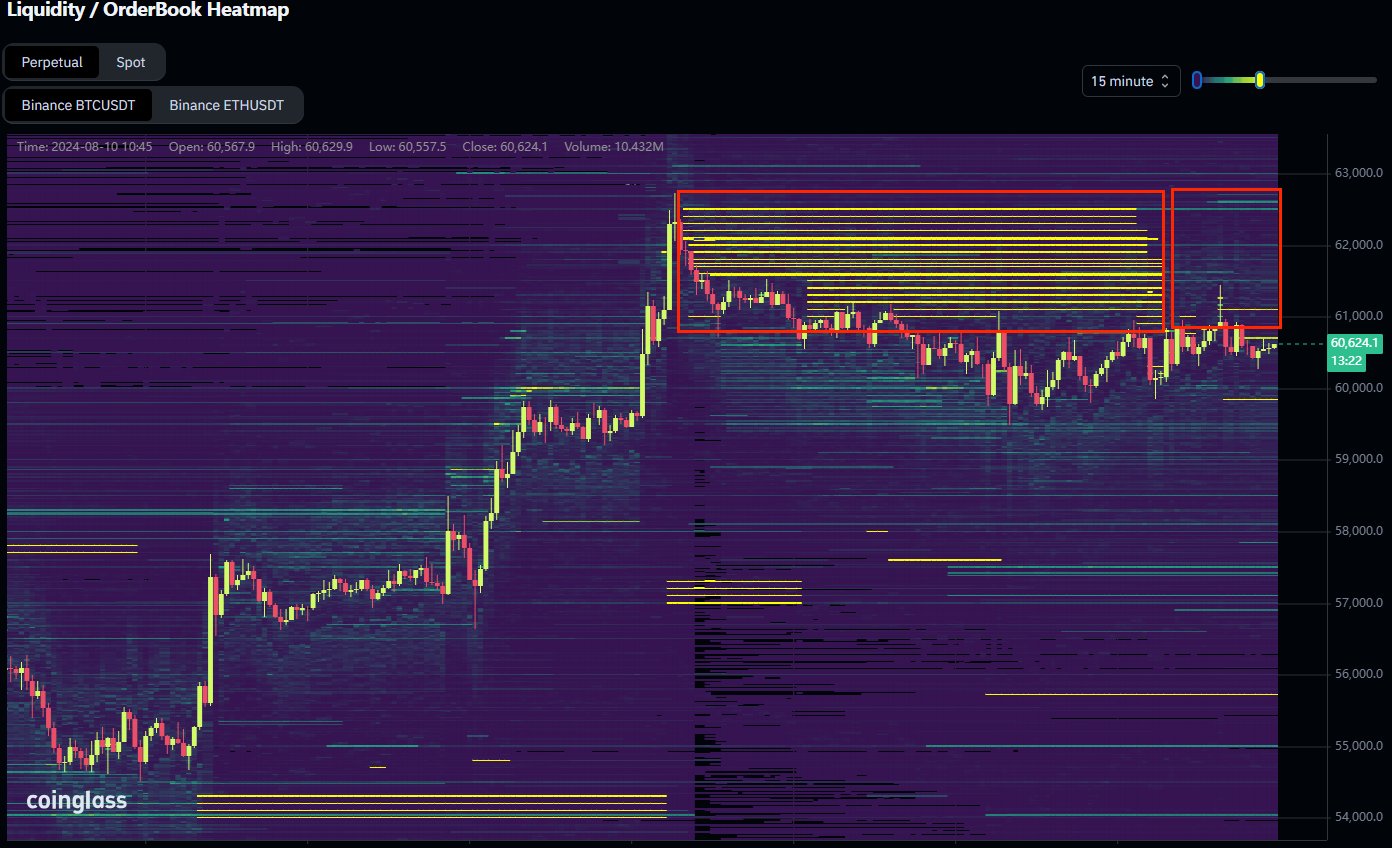Screen dimensions: 1392x848
Task: Click the yellow right handle of heatmap slider
Action: click(x=1260, y=80)
